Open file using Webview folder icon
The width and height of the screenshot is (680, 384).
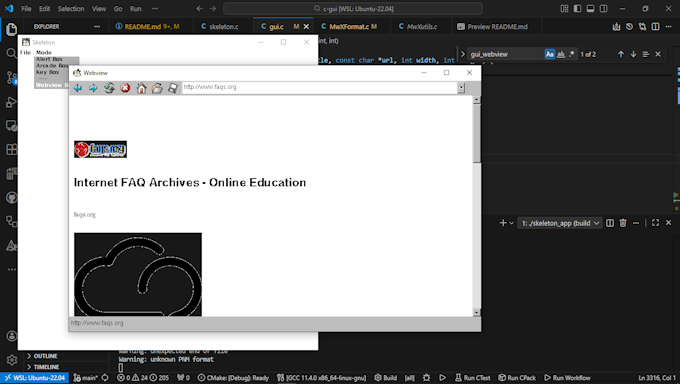coord(157,88)
